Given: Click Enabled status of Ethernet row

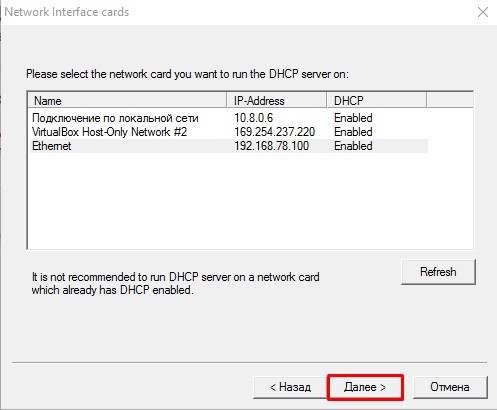Looking at the screenshot, I should click(353, 146).
